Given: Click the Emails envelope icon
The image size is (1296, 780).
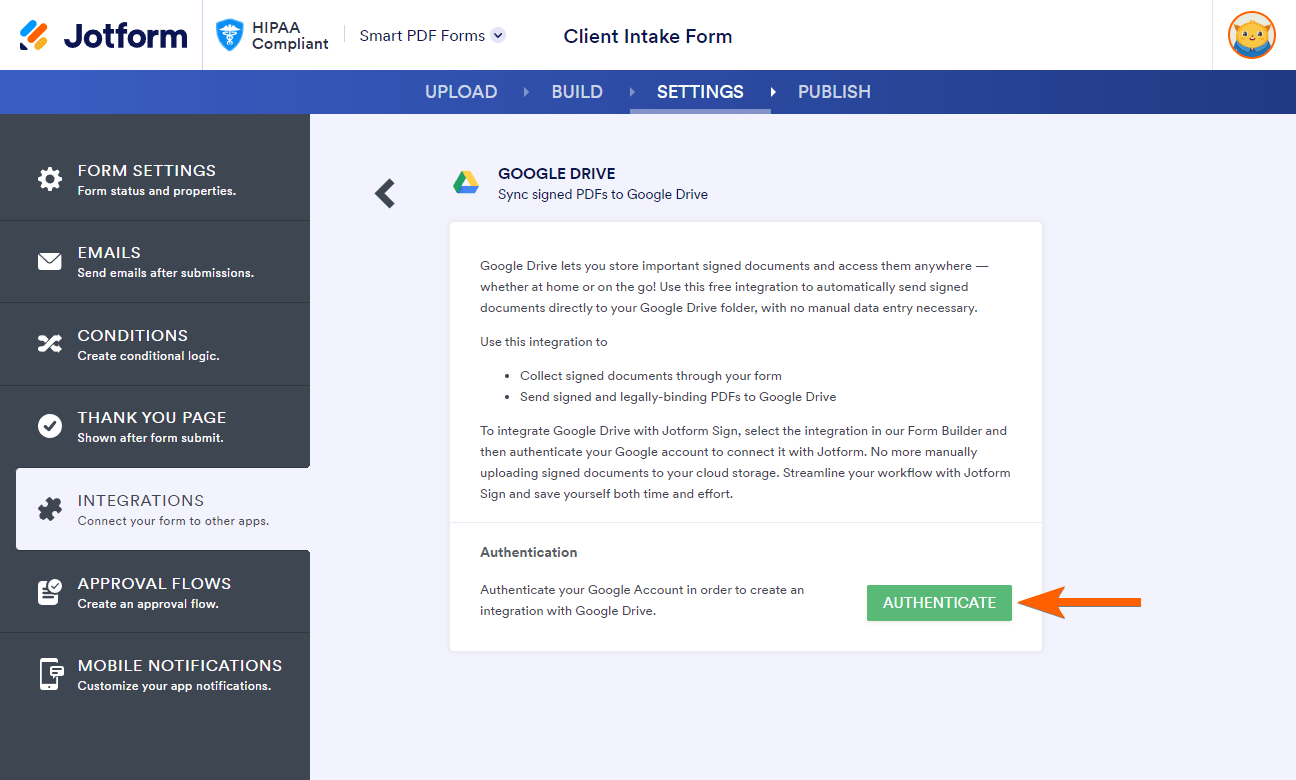Looking at the screenshot, I should pyautogui.click(x=49, y=262).
